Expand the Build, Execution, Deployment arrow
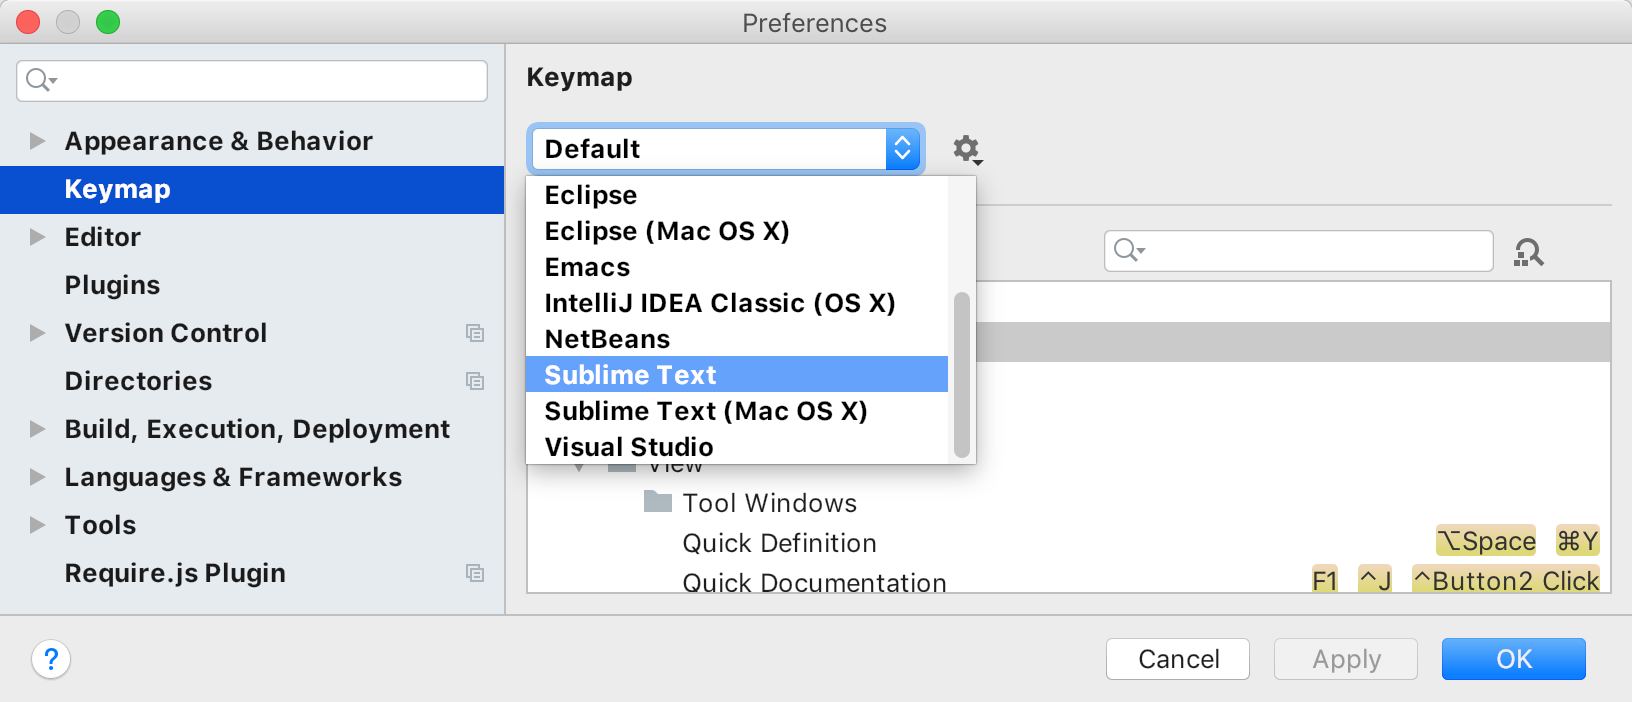 click(38, 429)
